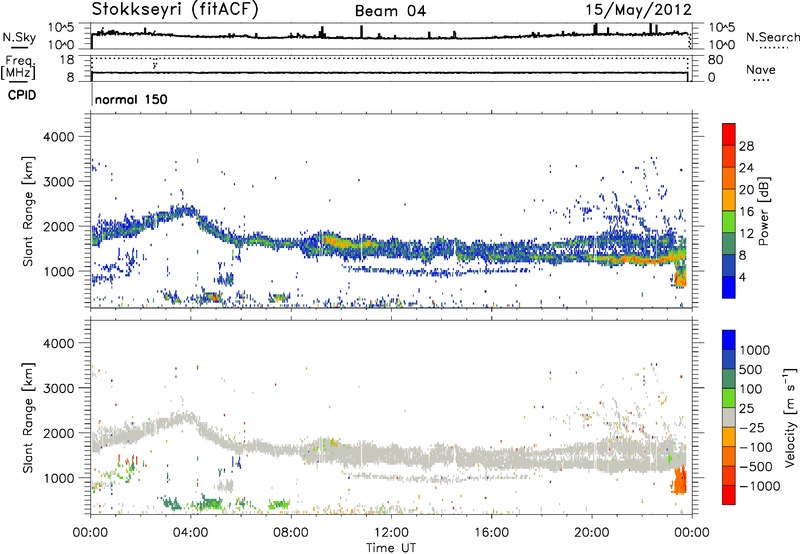Click the 'N.Sky' axis label
The image size is (800, 554).
pos(19,37)
